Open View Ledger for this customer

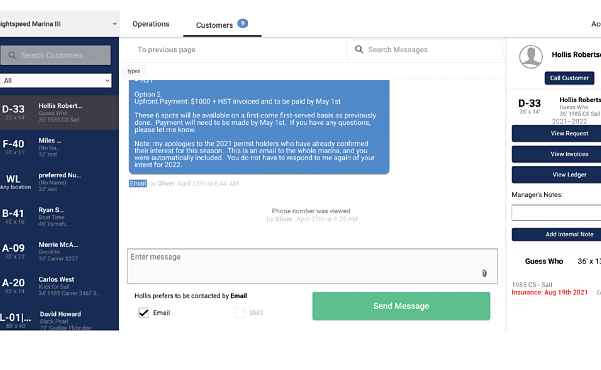point(569,174)
